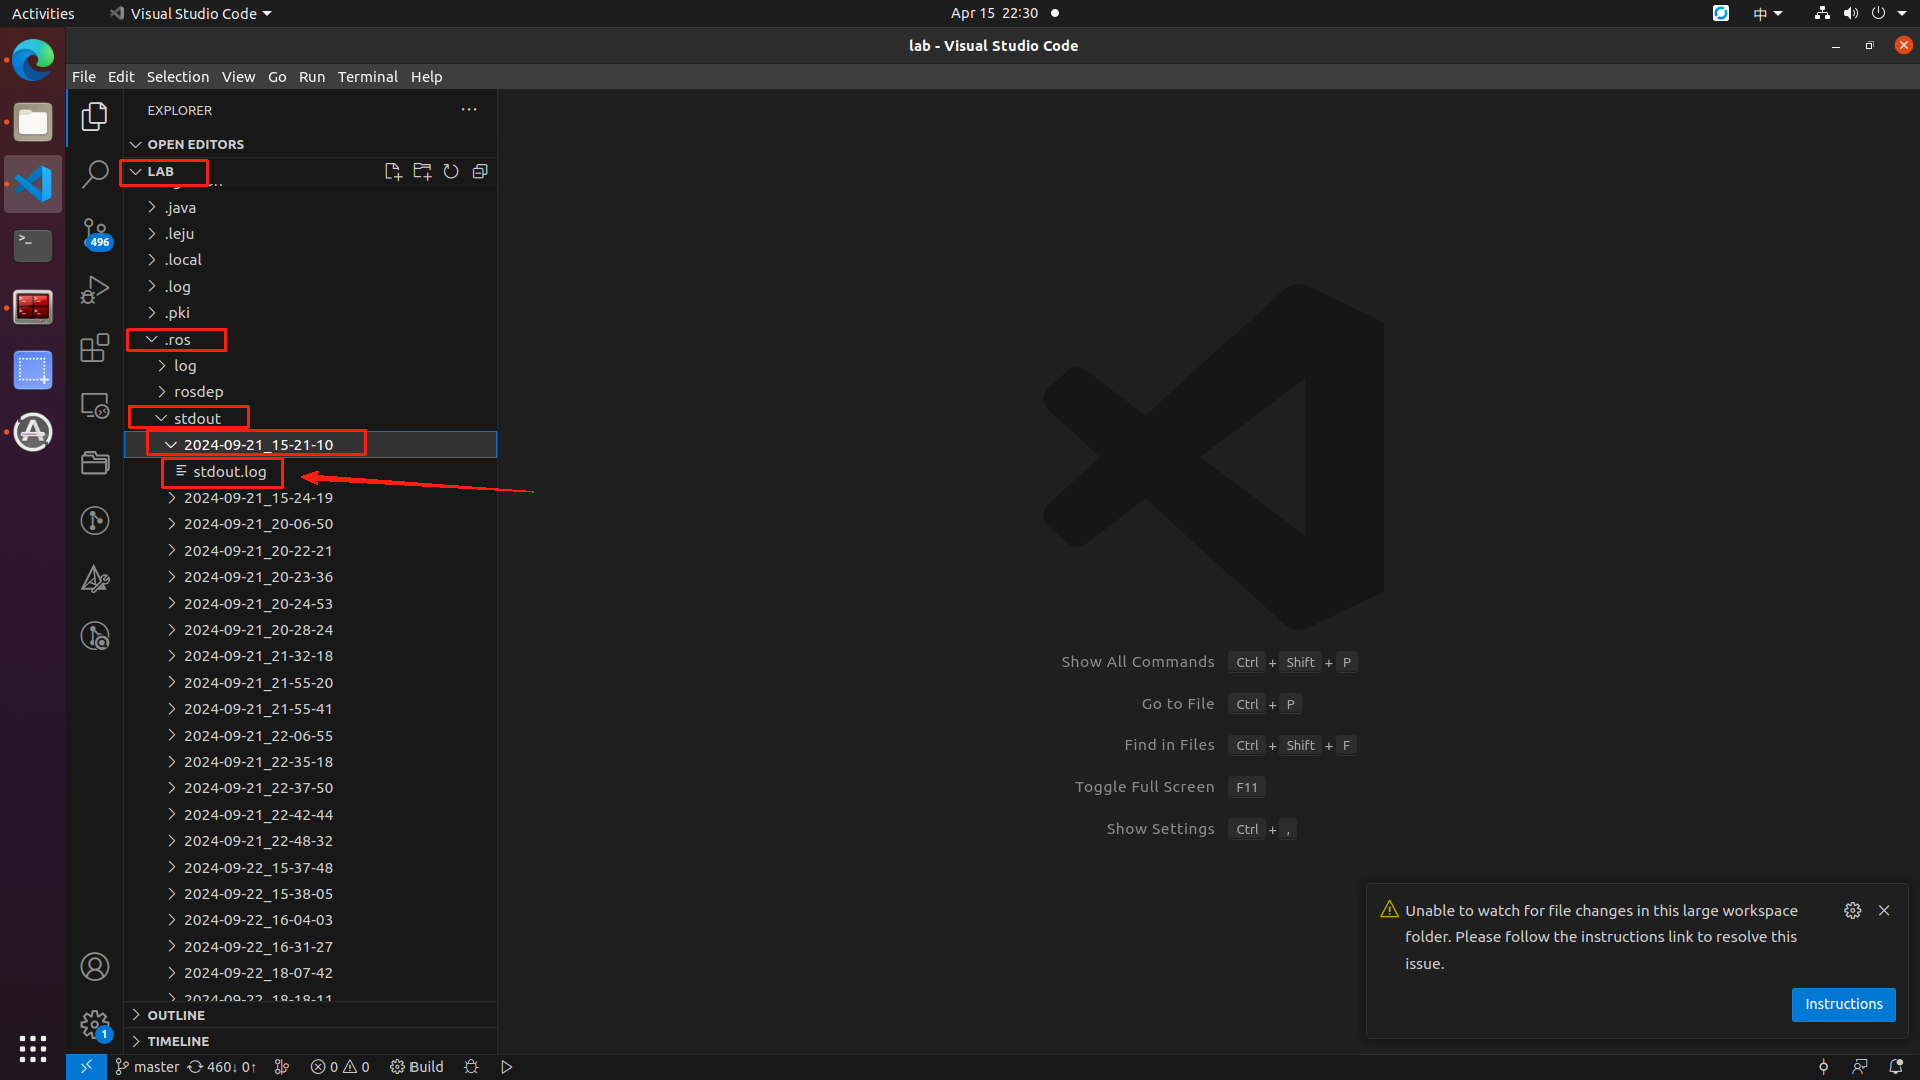This screenshot has width=1920, height=1080.
Task: Refresh the Explorer file tree
Action: (450, 170)
